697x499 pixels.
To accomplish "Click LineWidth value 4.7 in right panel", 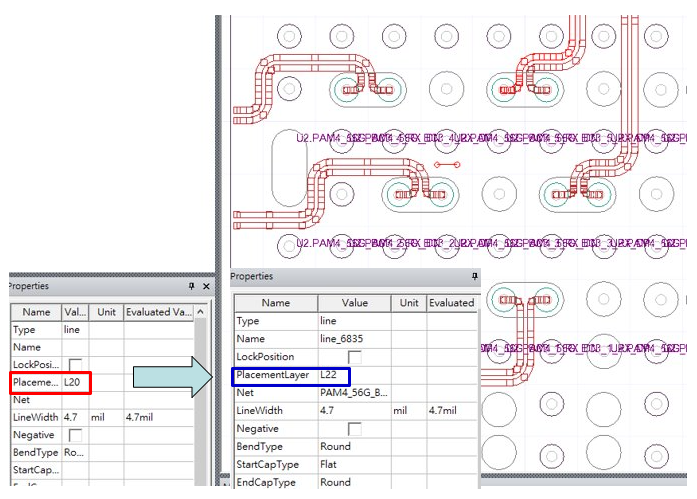I will (x=327, y=411).
